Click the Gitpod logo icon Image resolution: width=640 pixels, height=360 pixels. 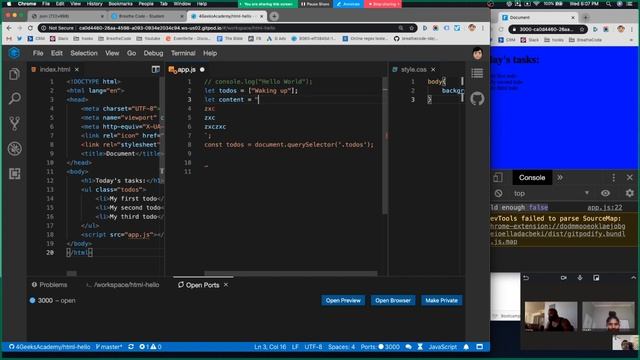[14, 53]
